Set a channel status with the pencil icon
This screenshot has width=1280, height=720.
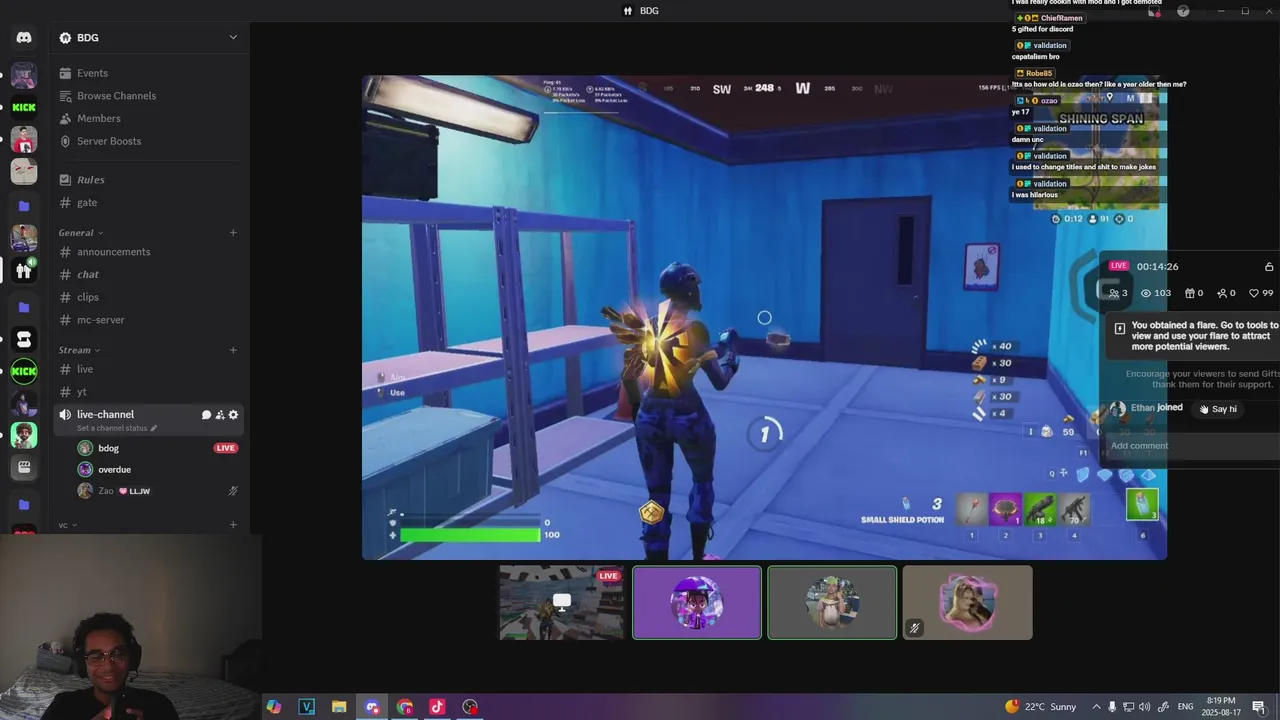(154, 428)
